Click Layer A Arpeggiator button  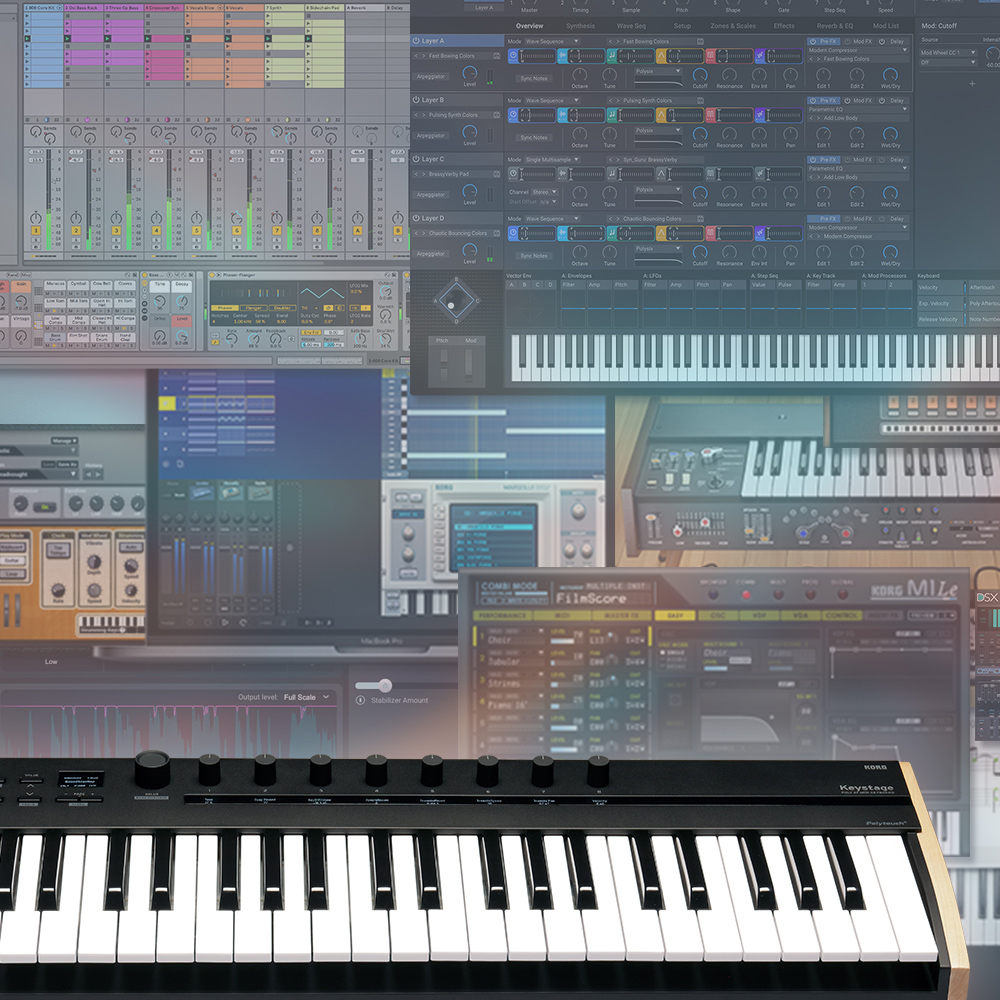click(x=430, y=77)
